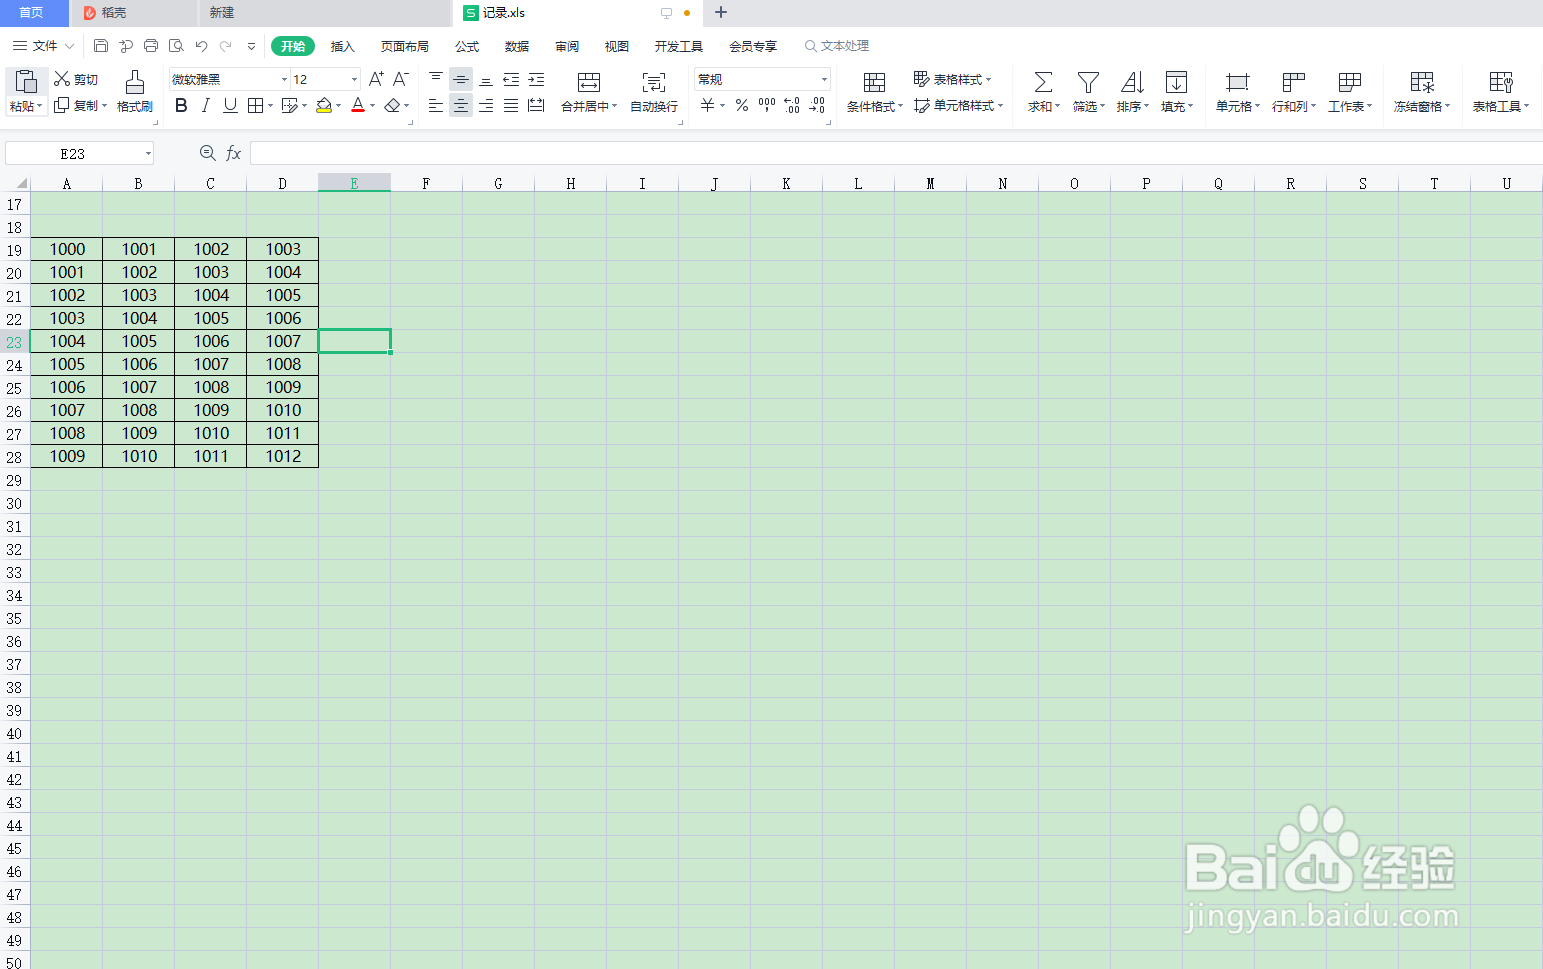Align text left
The height and width of the screenshot is (969, 1543).
pos(436,105)
